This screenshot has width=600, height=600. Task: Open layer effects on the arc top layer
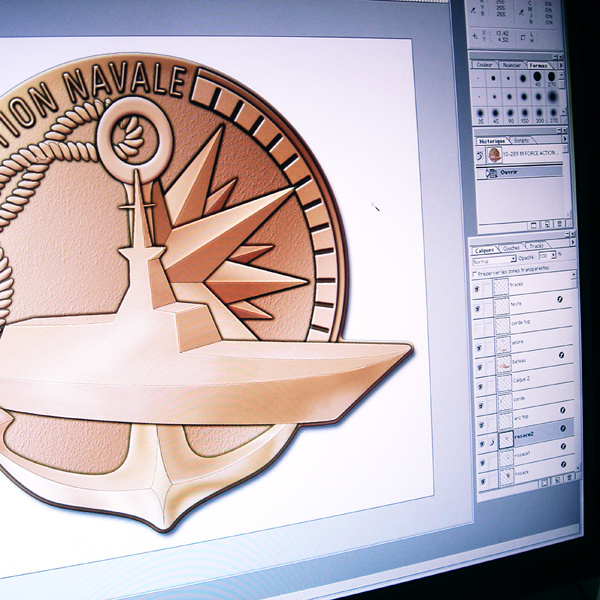[563, 410]
